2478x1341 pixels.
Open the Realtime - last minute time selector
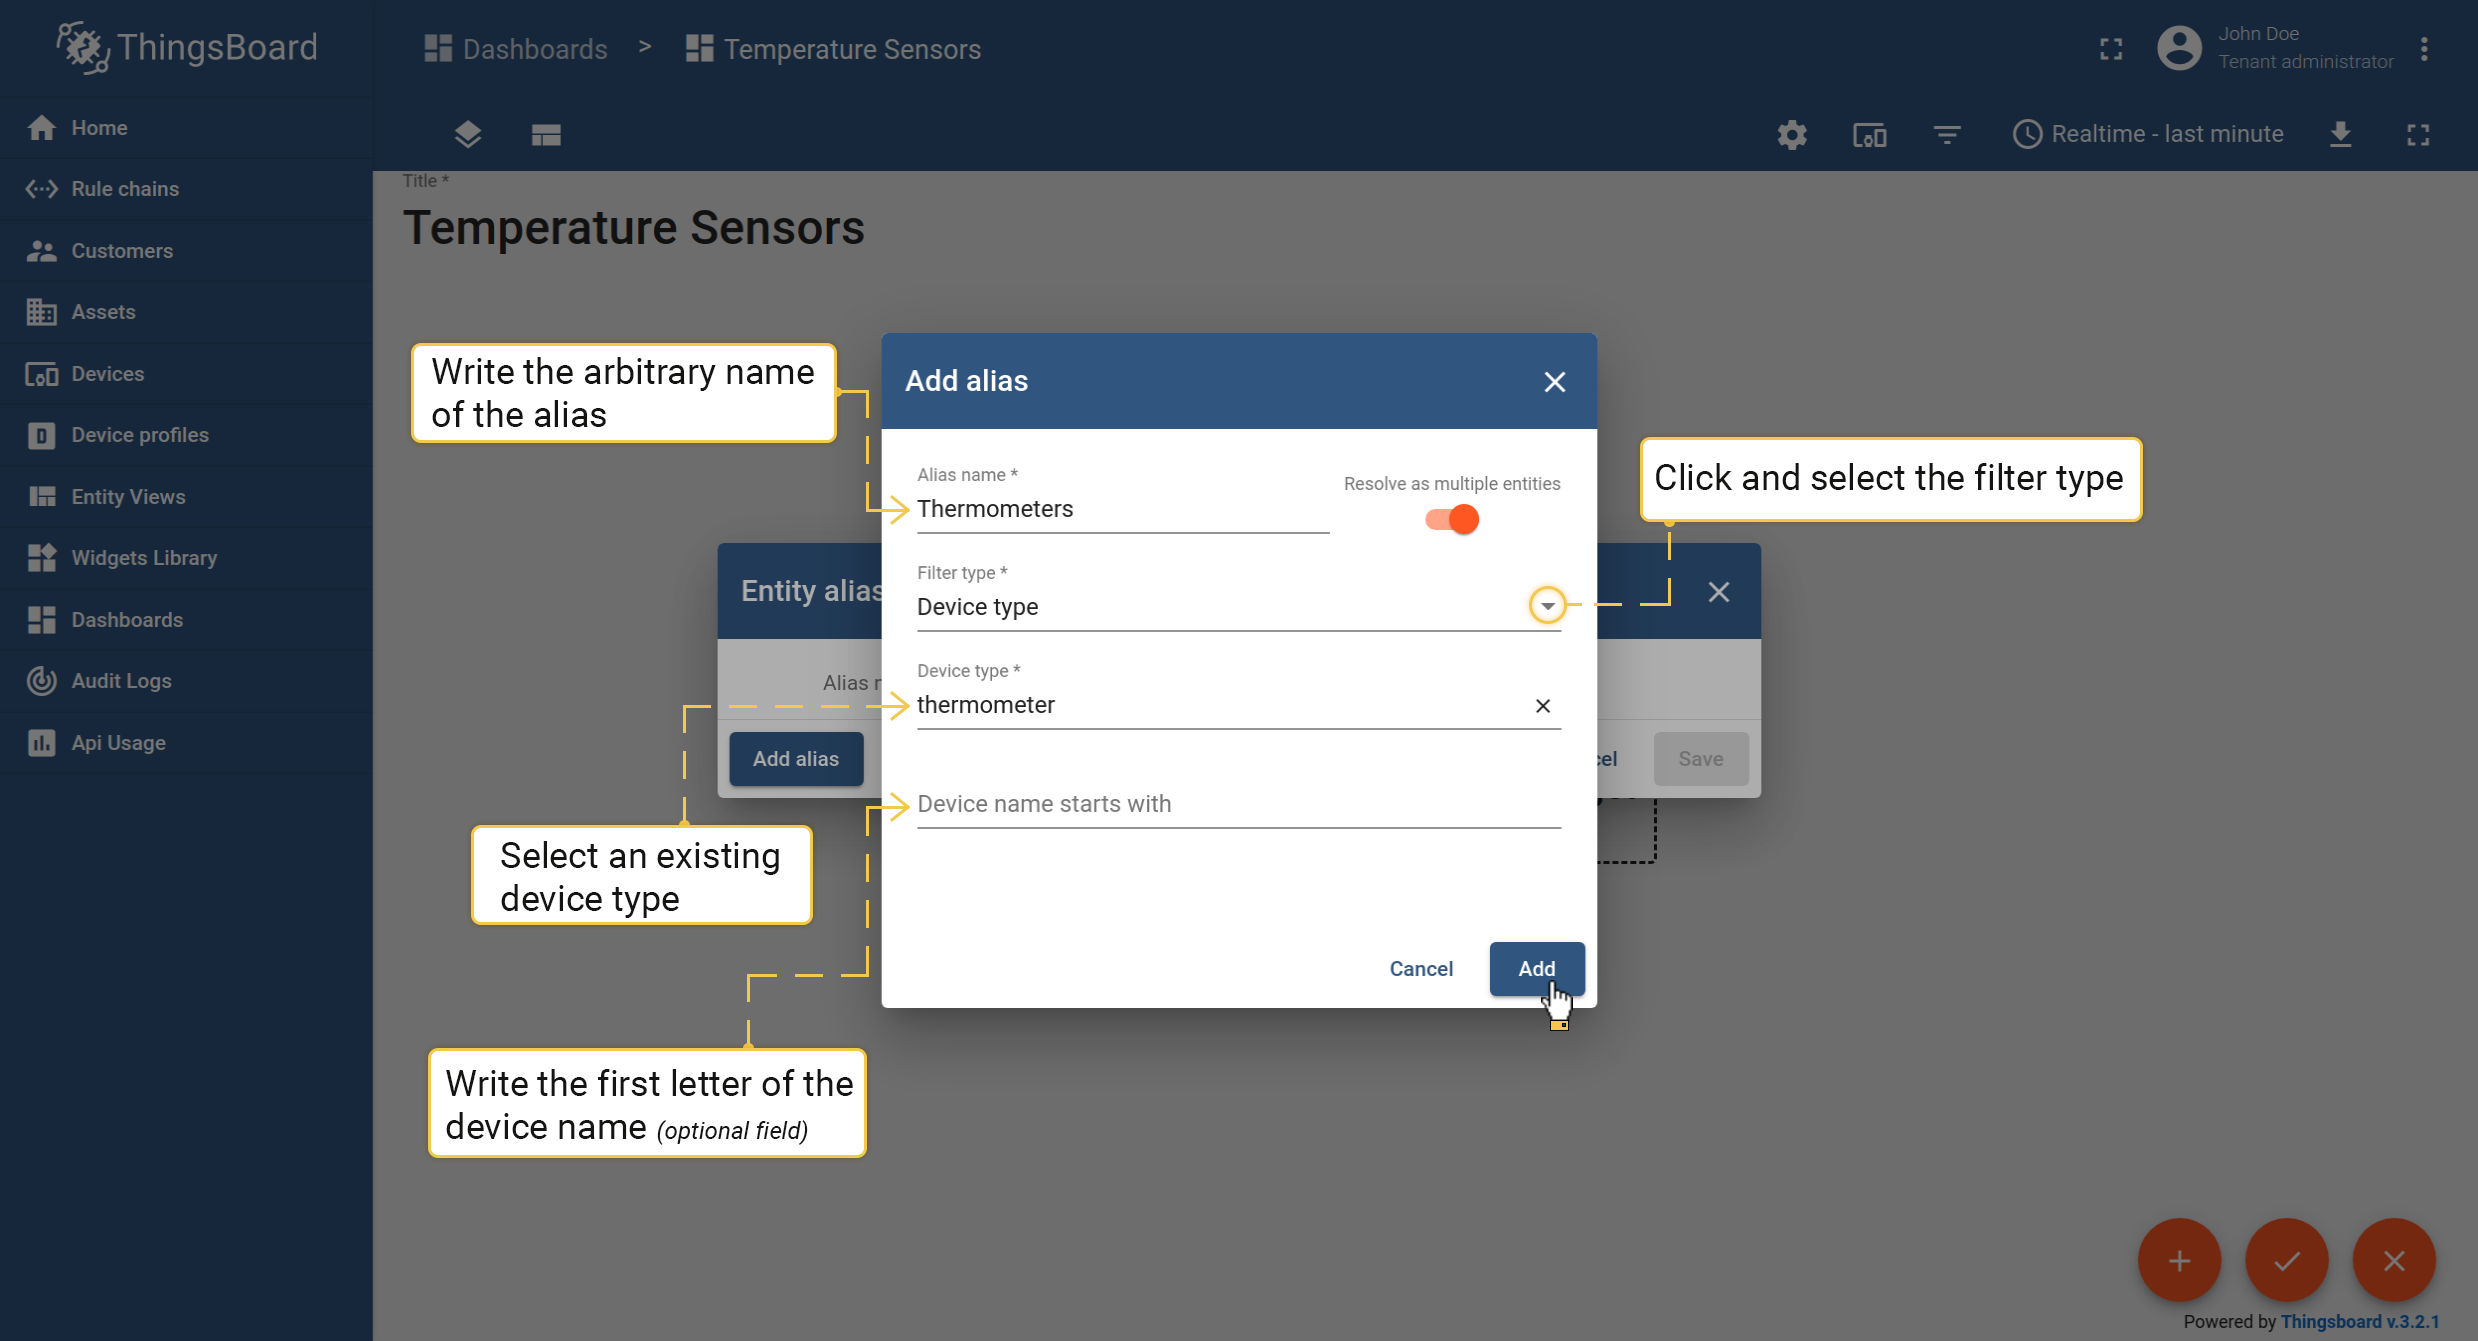click(x=2147, y=135)
